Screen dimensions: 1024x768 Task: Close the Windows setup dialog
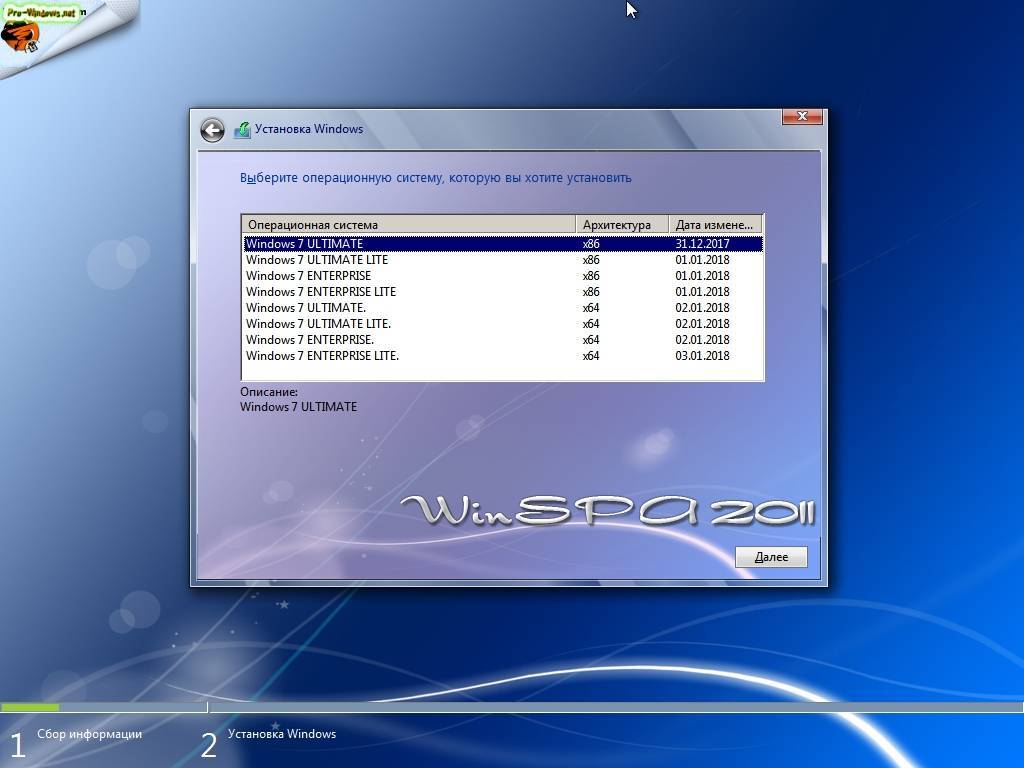pyautogui.click(x=803, y=116)
